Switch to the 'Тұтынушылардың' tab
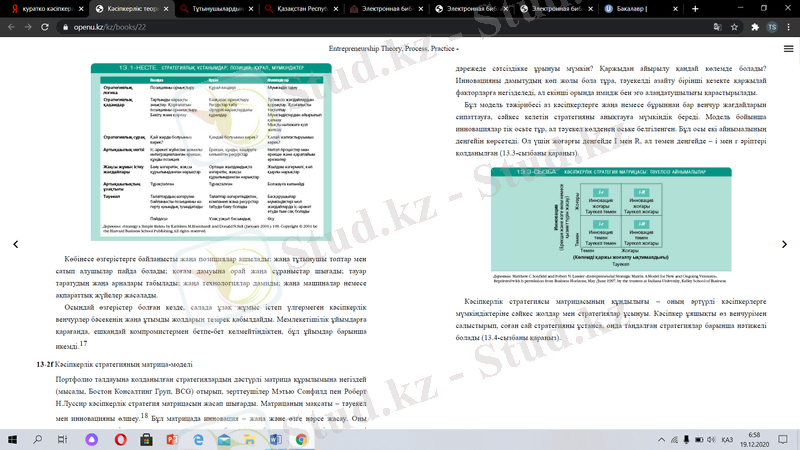The height and width of the screenshot is (450, 800). tap(217, 9)
